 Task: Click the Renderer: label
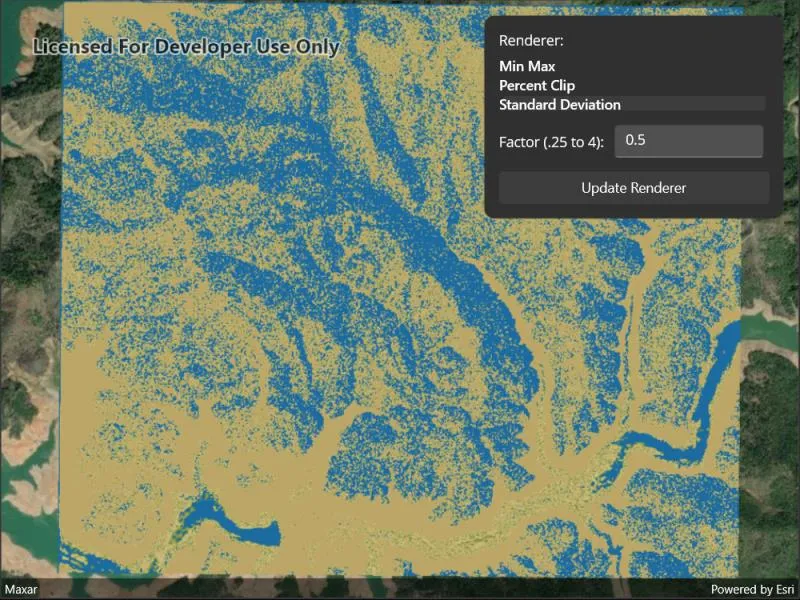pos(531,41)
